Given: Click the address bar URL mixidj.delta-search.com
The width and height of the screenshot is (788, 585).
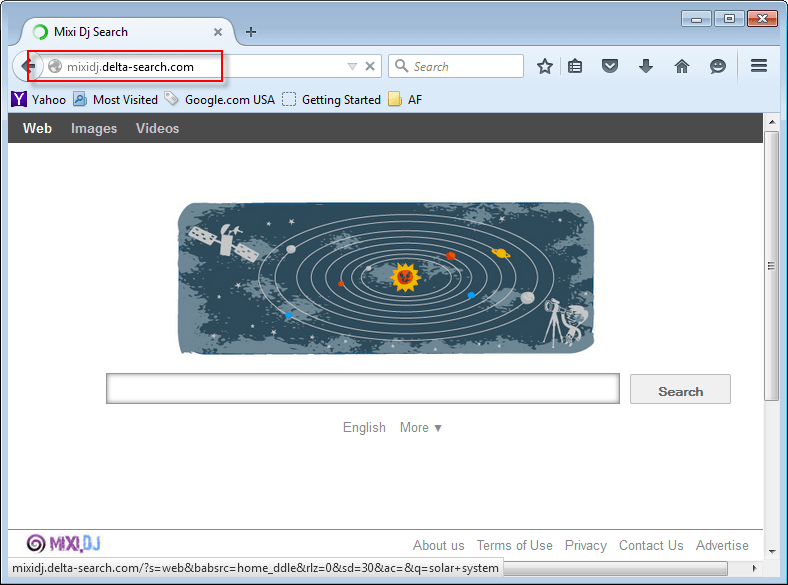Looking at the screenshot, I should (x=130, y=67).
